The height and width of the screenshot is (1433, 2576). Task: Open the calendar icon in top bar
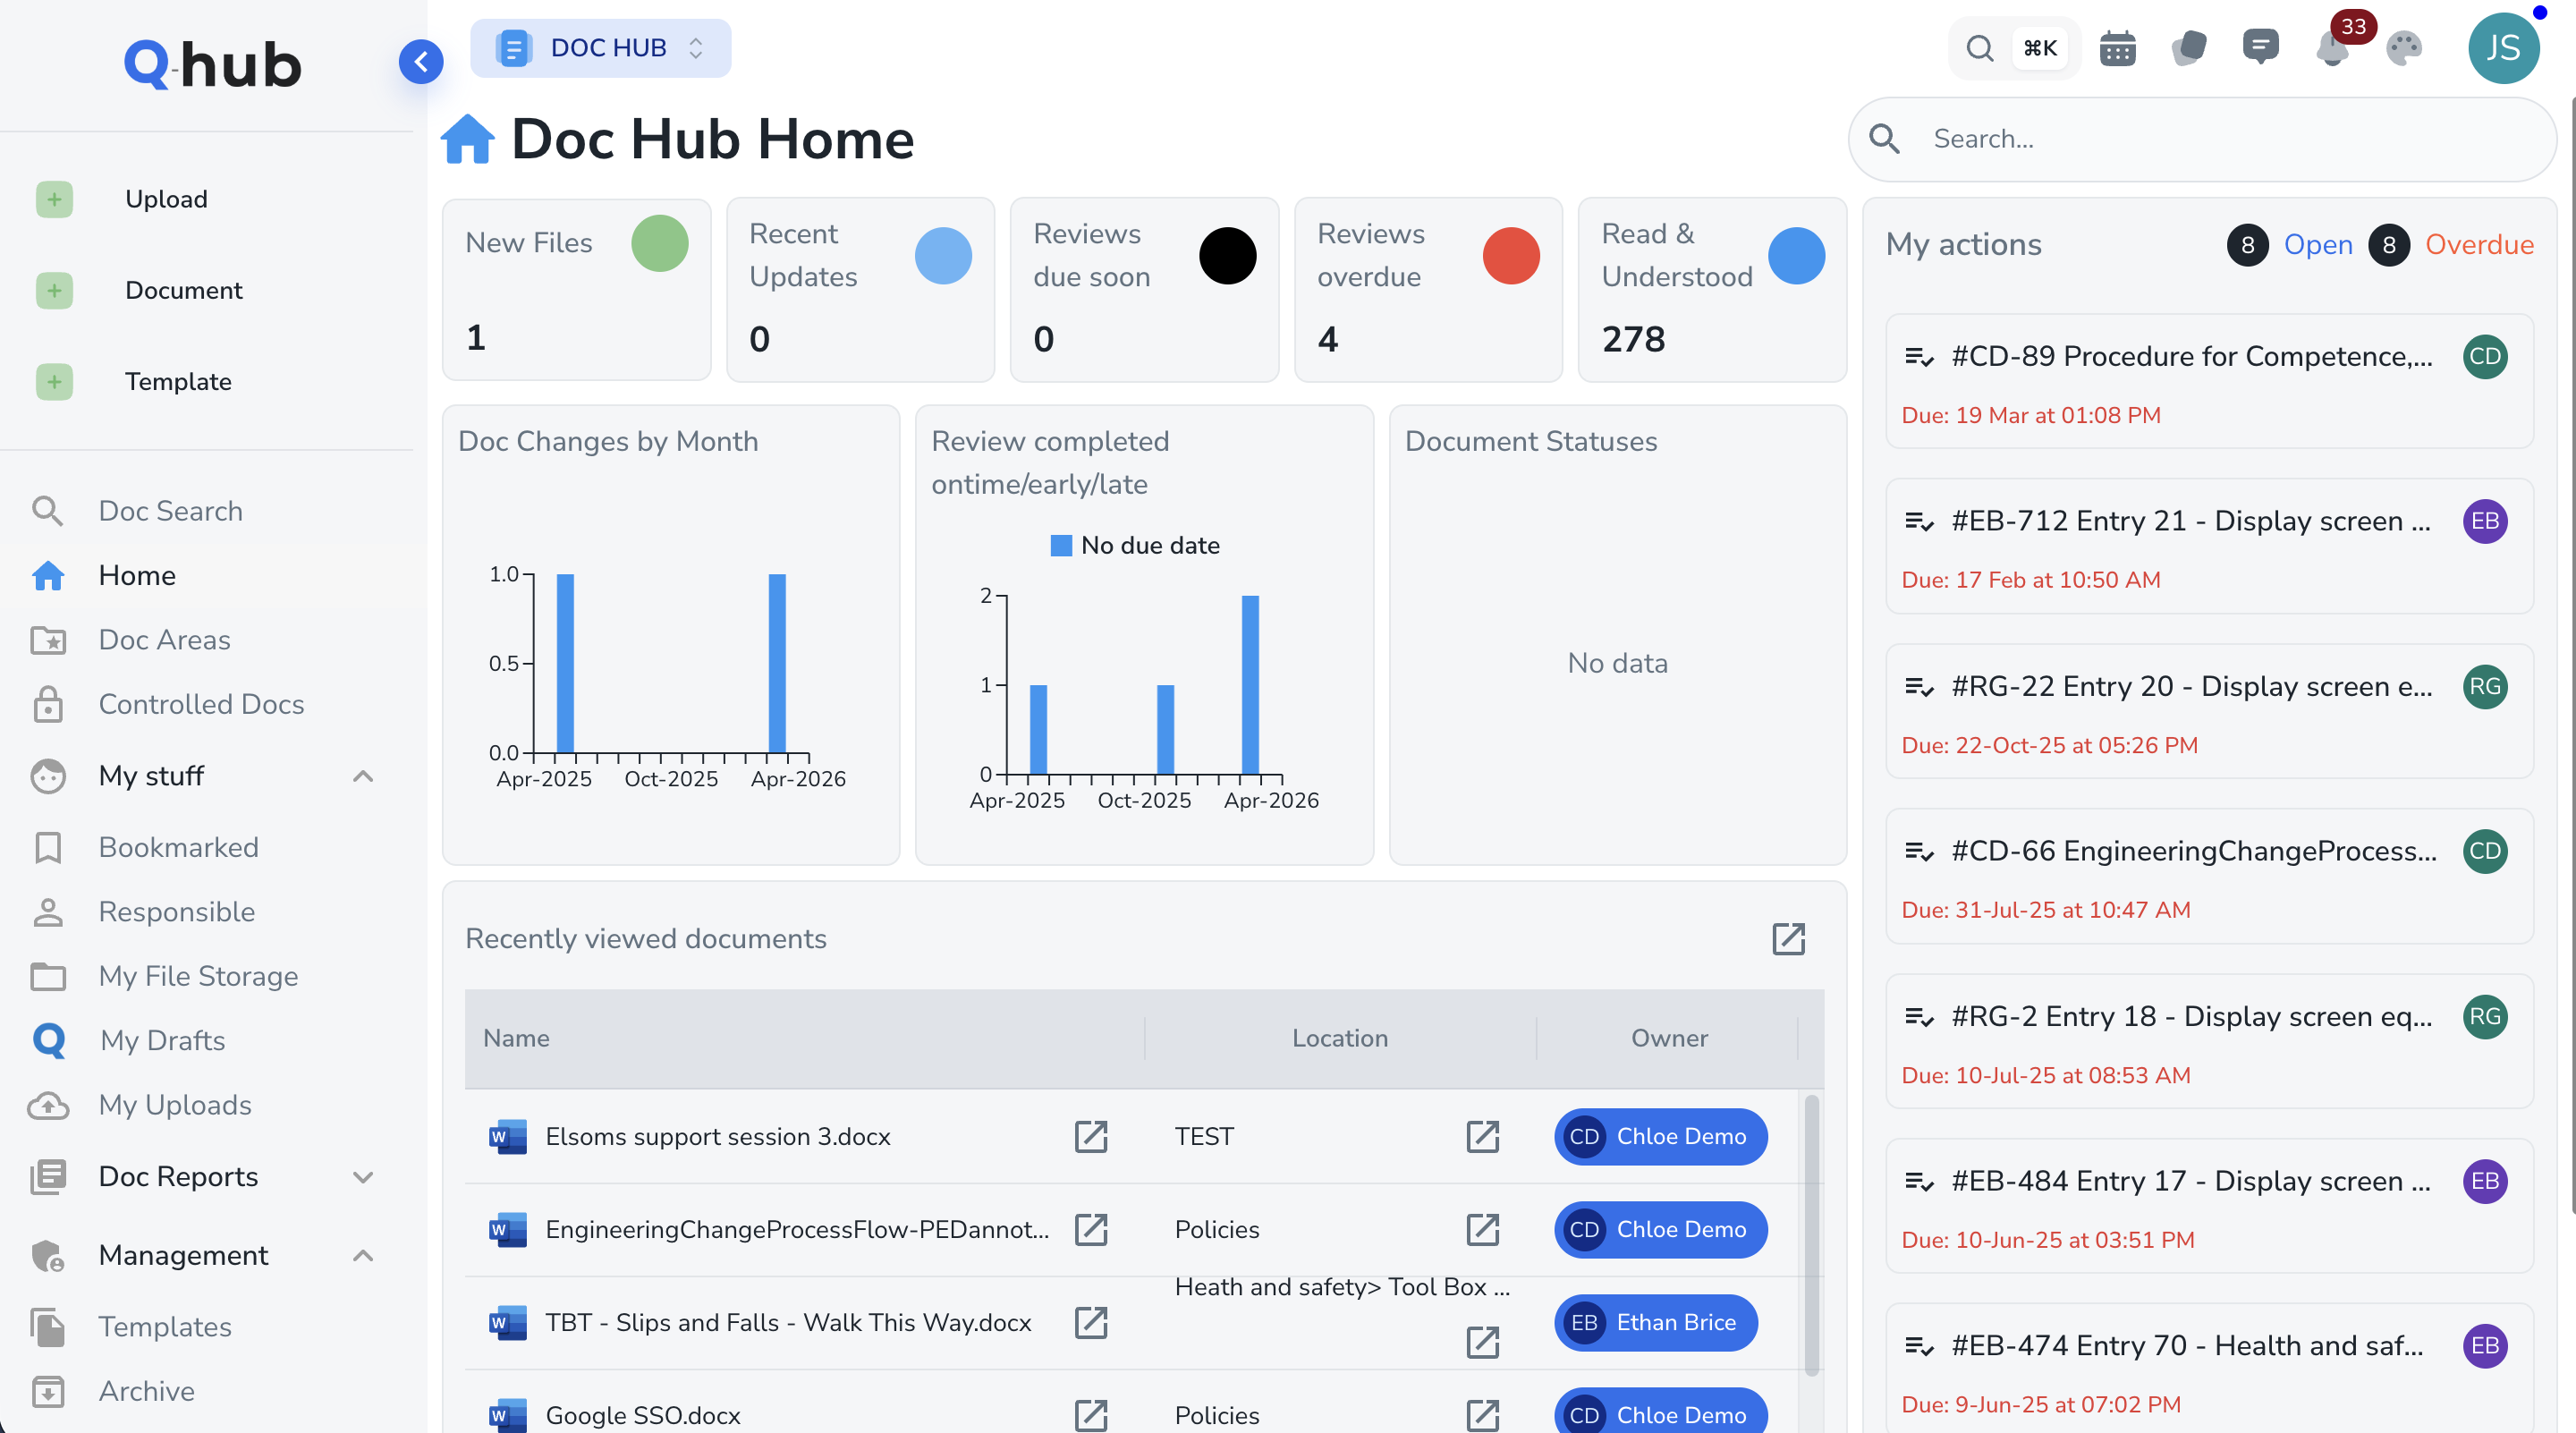pyautogui.click(x=2118, y=47)
